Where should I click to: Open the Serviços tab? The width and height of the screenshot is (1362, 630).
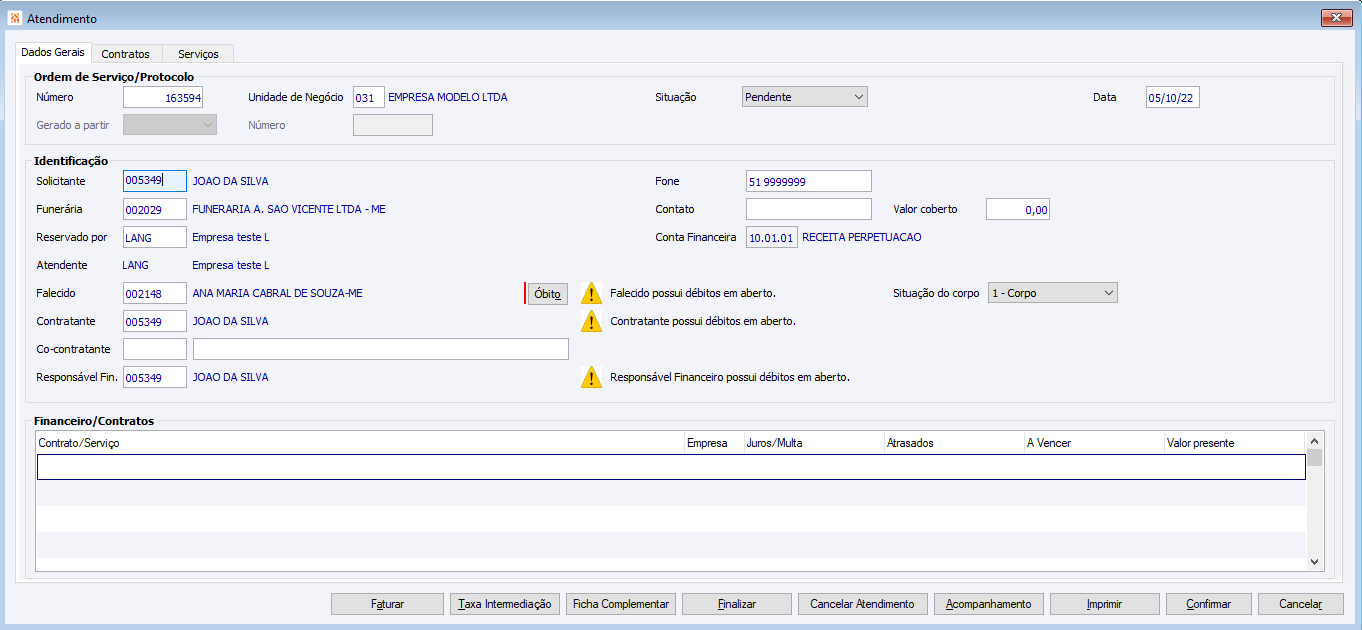coord(198,54)
